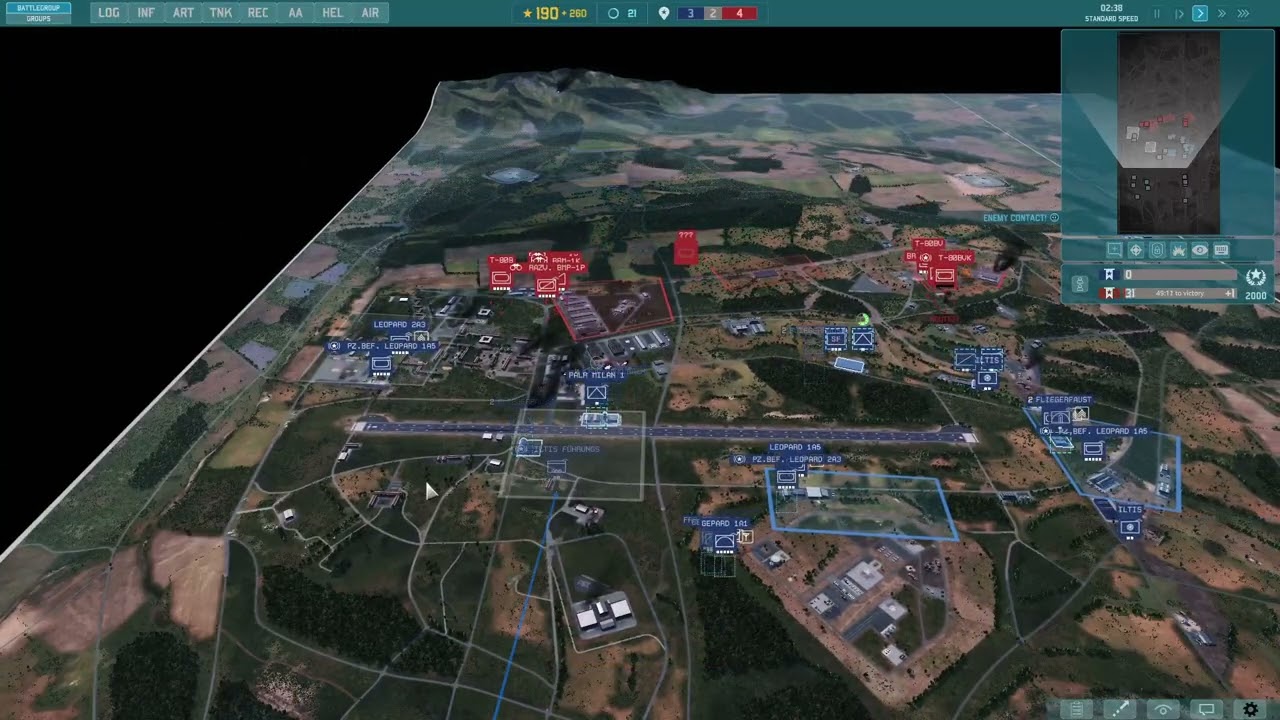1280x720 pixels.
Task: Click the pawn icon beside score bars
Action: 1080,284
